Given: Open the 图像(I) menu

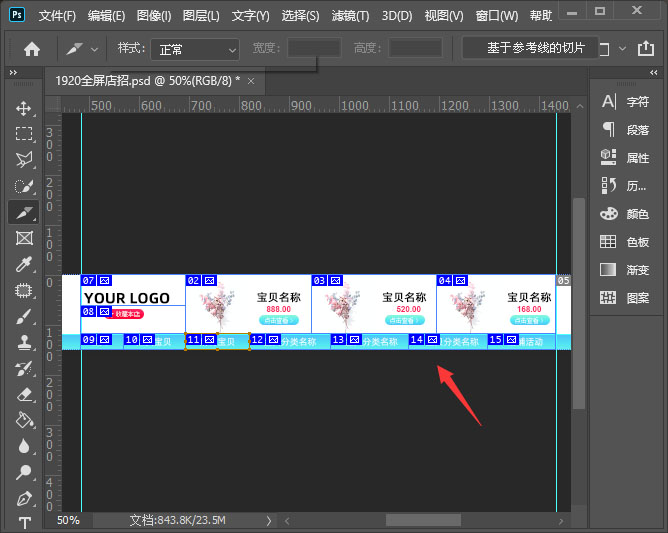Looking at the screenshot, I should [x=154, y=16].
